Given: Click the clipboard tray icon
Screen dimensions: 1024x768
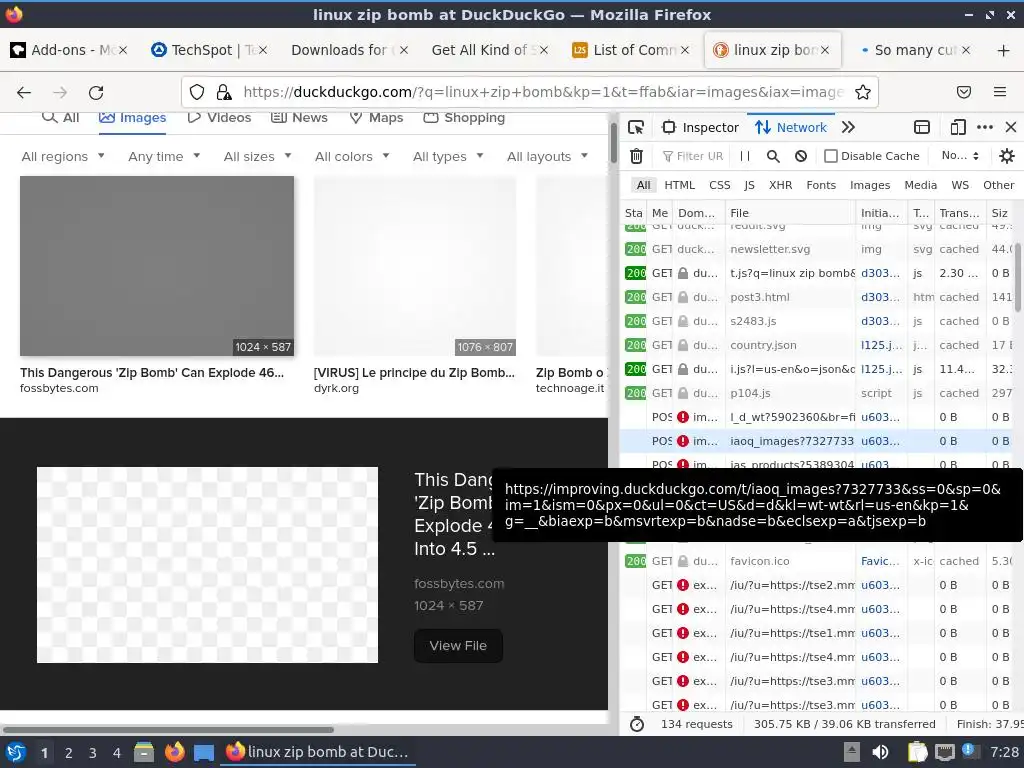Looking at the screenshot, I should click(918, 752).
